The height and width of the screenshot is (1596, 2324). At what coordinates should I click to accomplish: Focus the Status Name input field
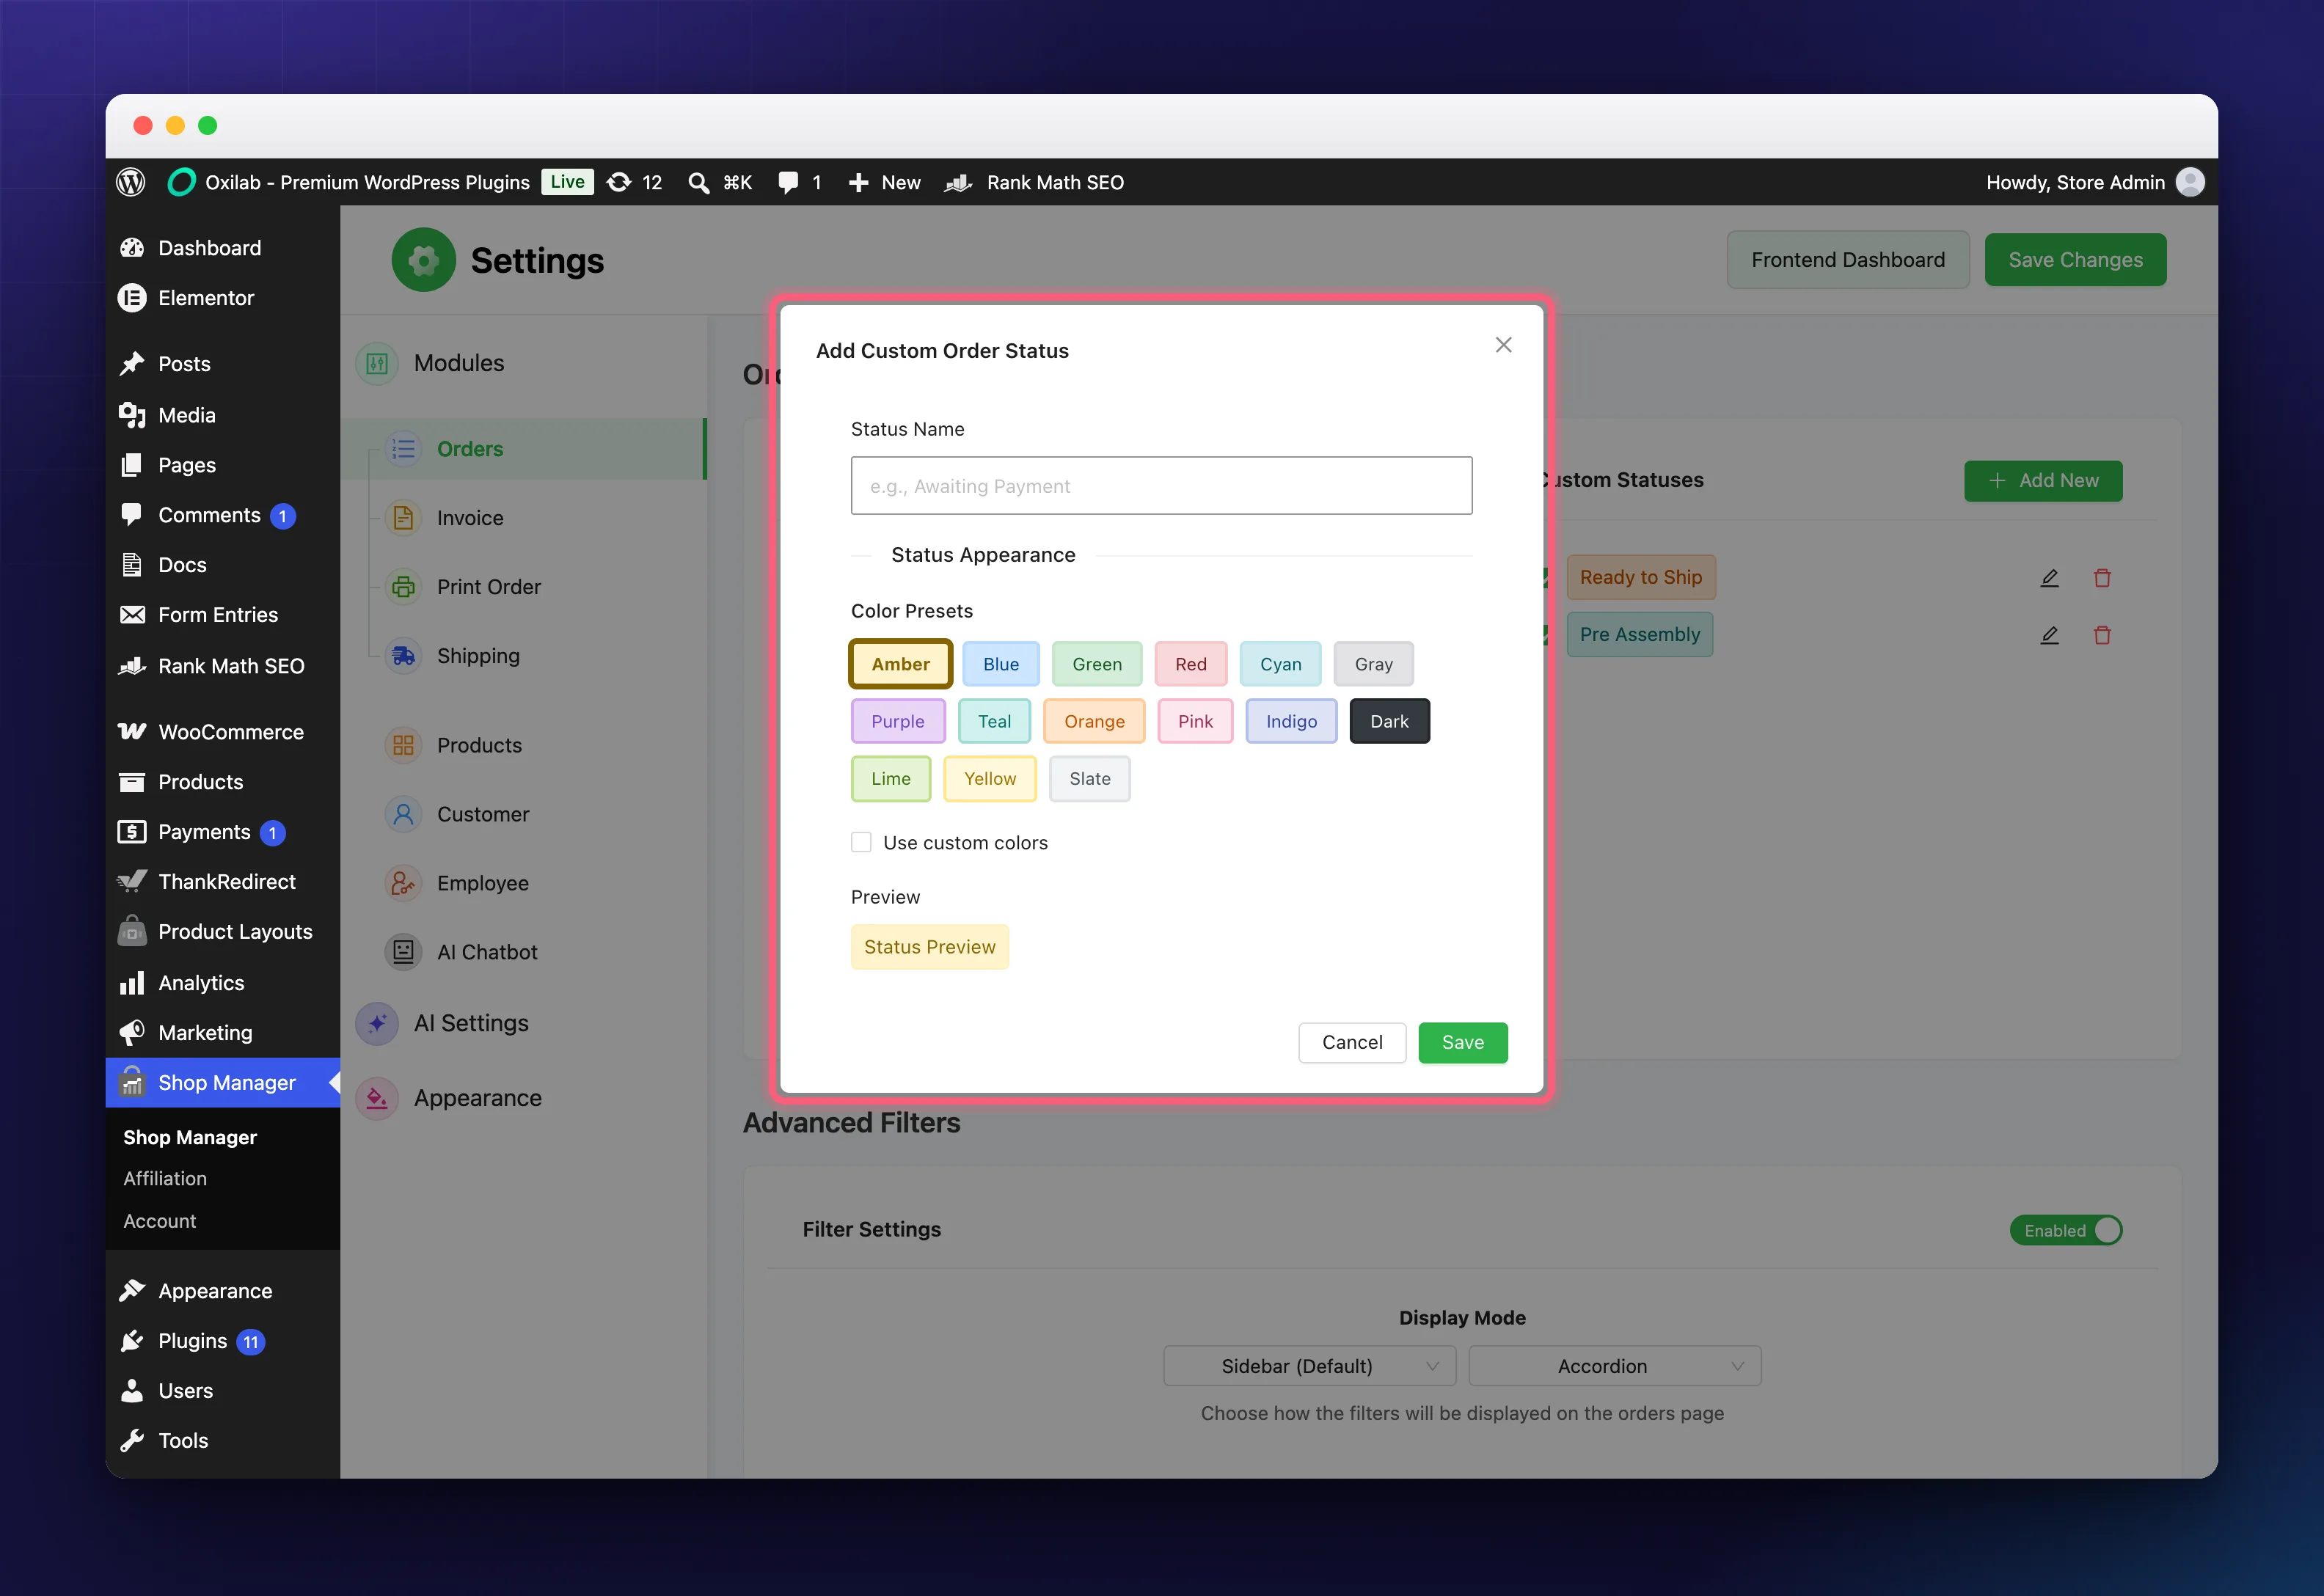(1161, 486)
